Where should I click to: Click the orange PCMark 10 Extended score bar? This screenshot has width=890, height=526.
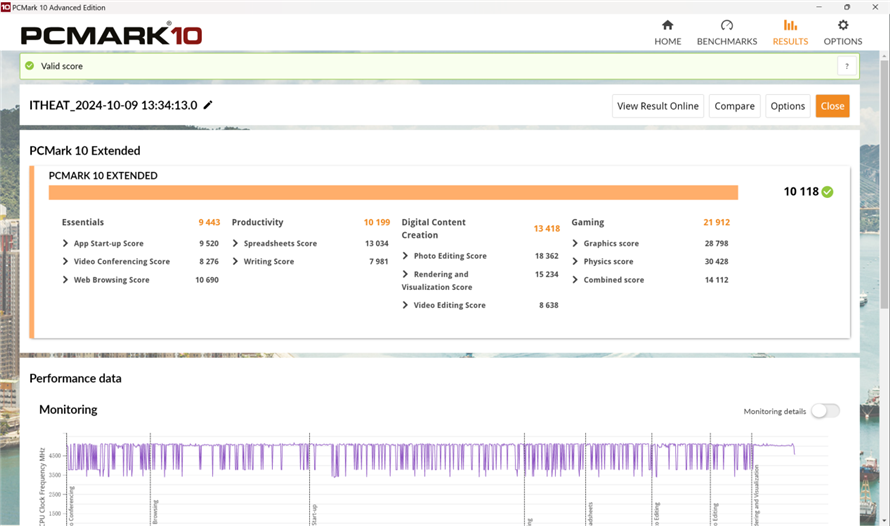pyautogui.click(x=393, y=192)
